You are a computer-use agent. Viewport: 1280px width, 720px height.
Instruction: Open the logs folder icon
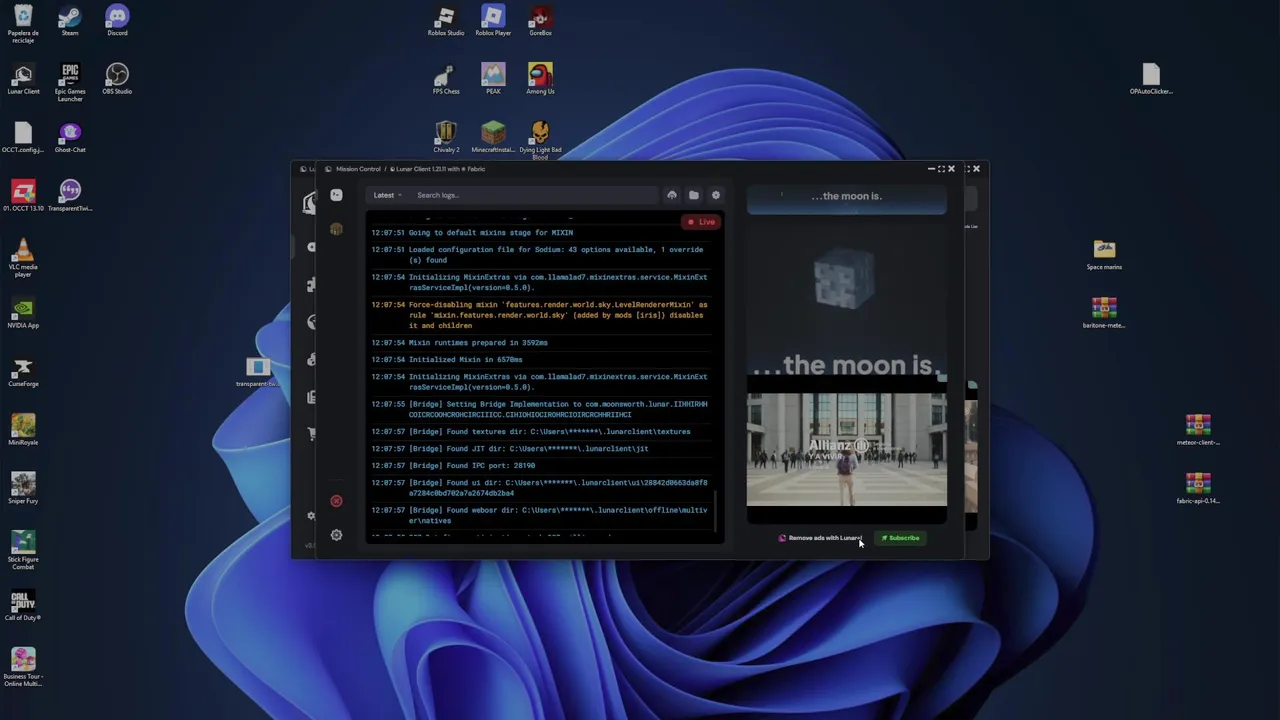coord(694,195)
